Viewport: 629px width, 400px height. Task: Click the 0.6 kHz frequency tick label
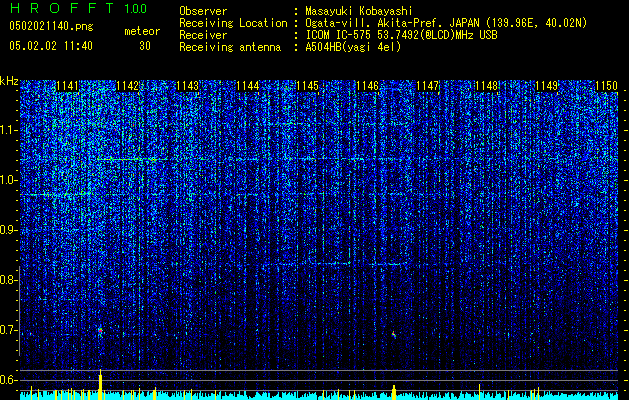pyautogui.click(x=9, y=380)
